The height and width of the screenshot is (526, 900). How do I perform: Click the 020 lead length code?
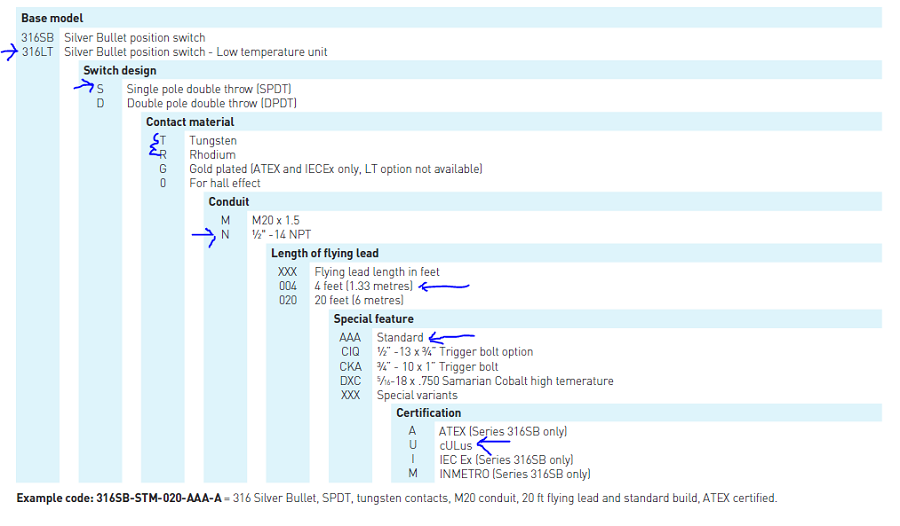288,300
